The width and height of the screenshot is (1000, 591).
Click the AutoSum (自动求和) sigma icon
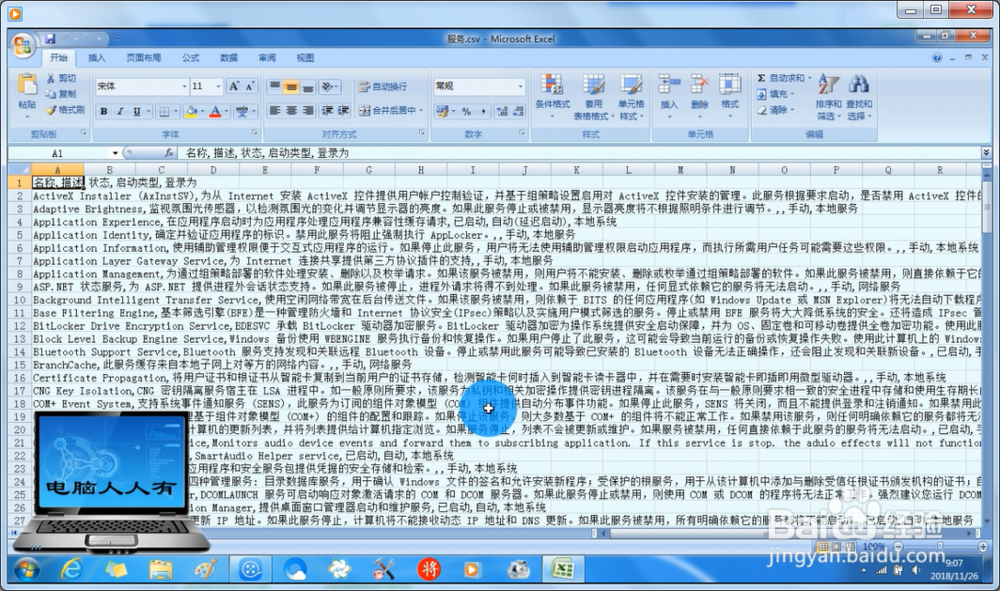pos(761,78)
